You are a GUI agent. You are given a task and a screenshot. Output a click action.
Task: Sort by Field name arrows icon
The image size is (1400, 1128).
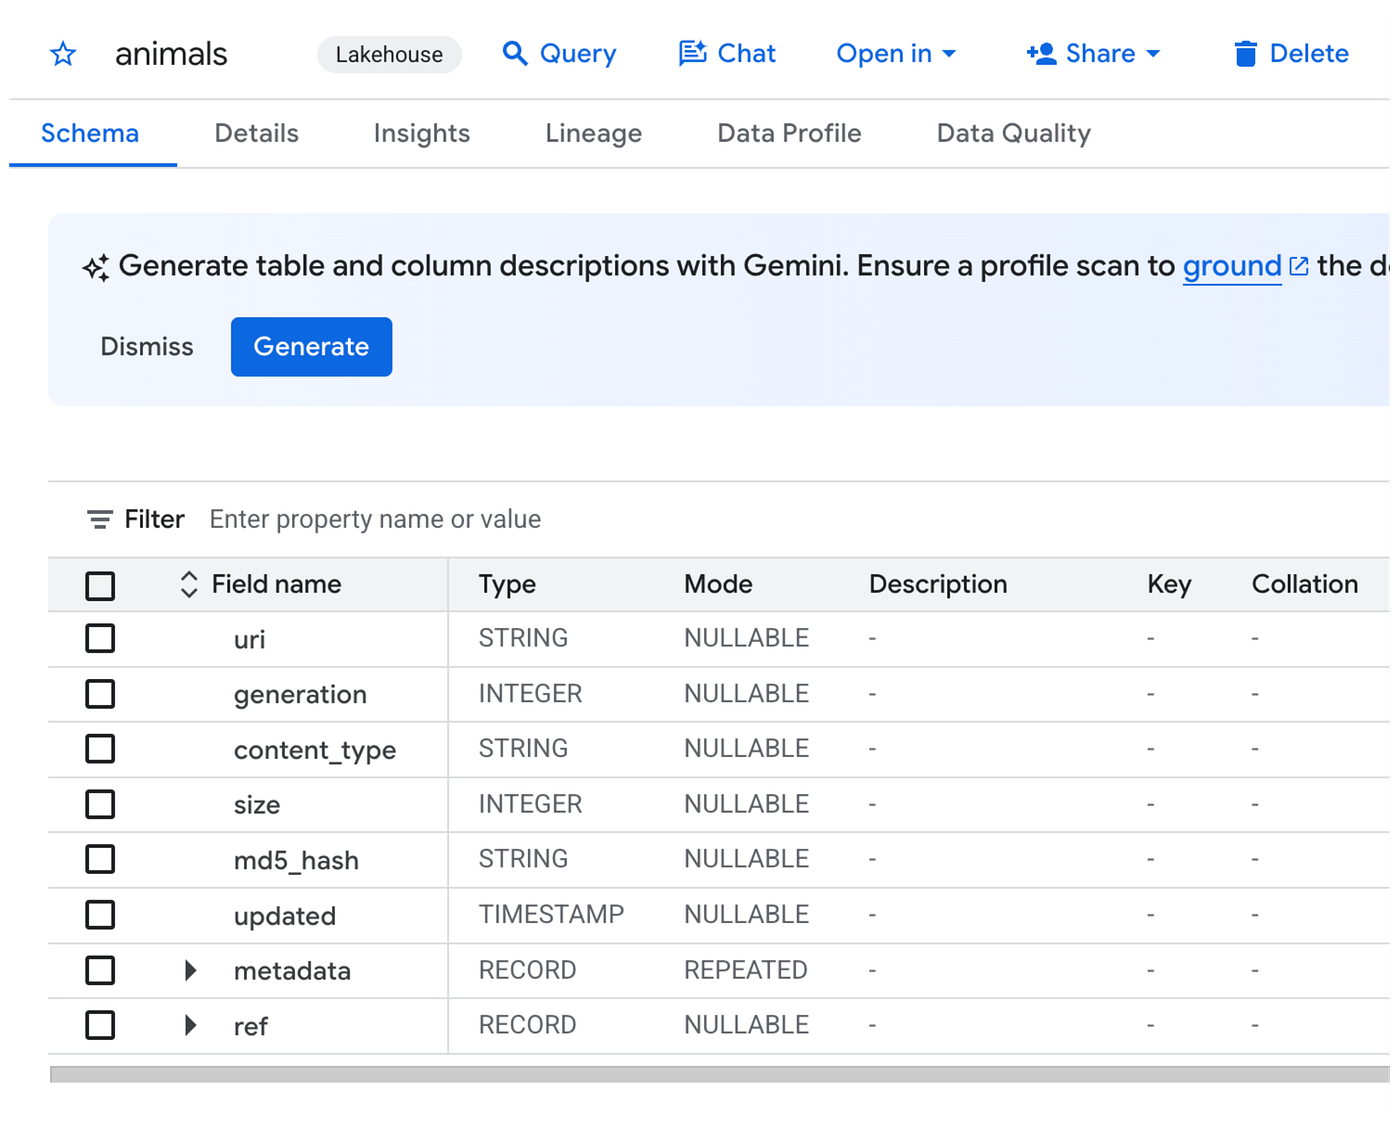pos(189,584)
